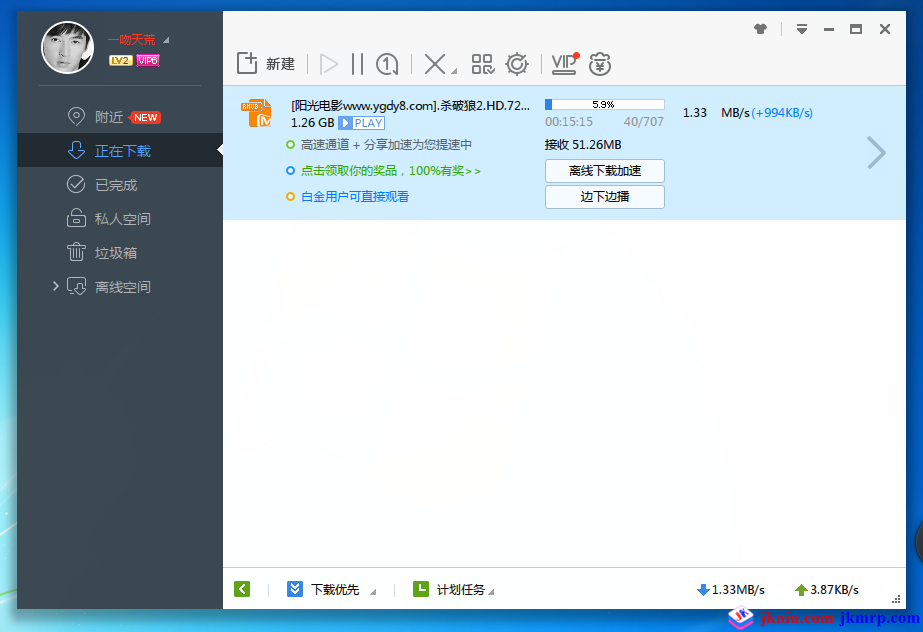Click the 离线下载加速 button
923x632 pixels.
604,171
